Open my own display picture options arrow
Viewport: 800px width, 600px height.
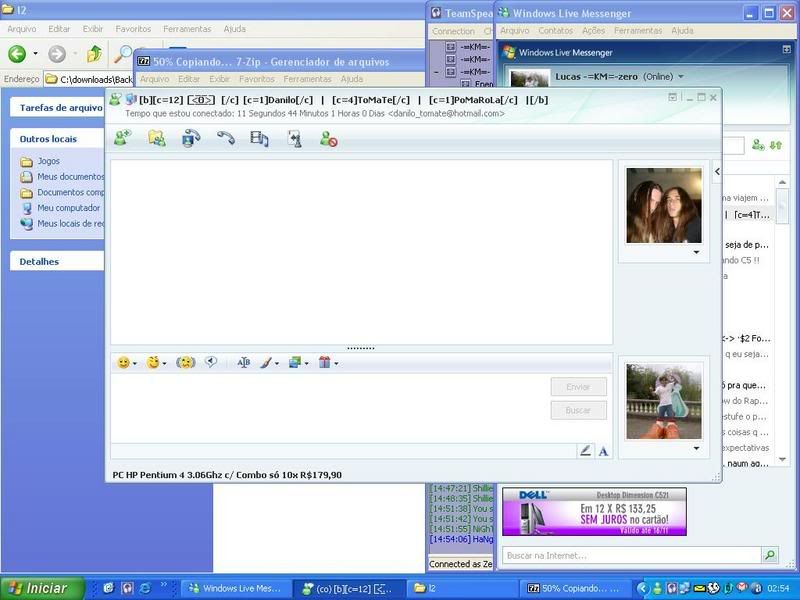click(x=696, y=448)
